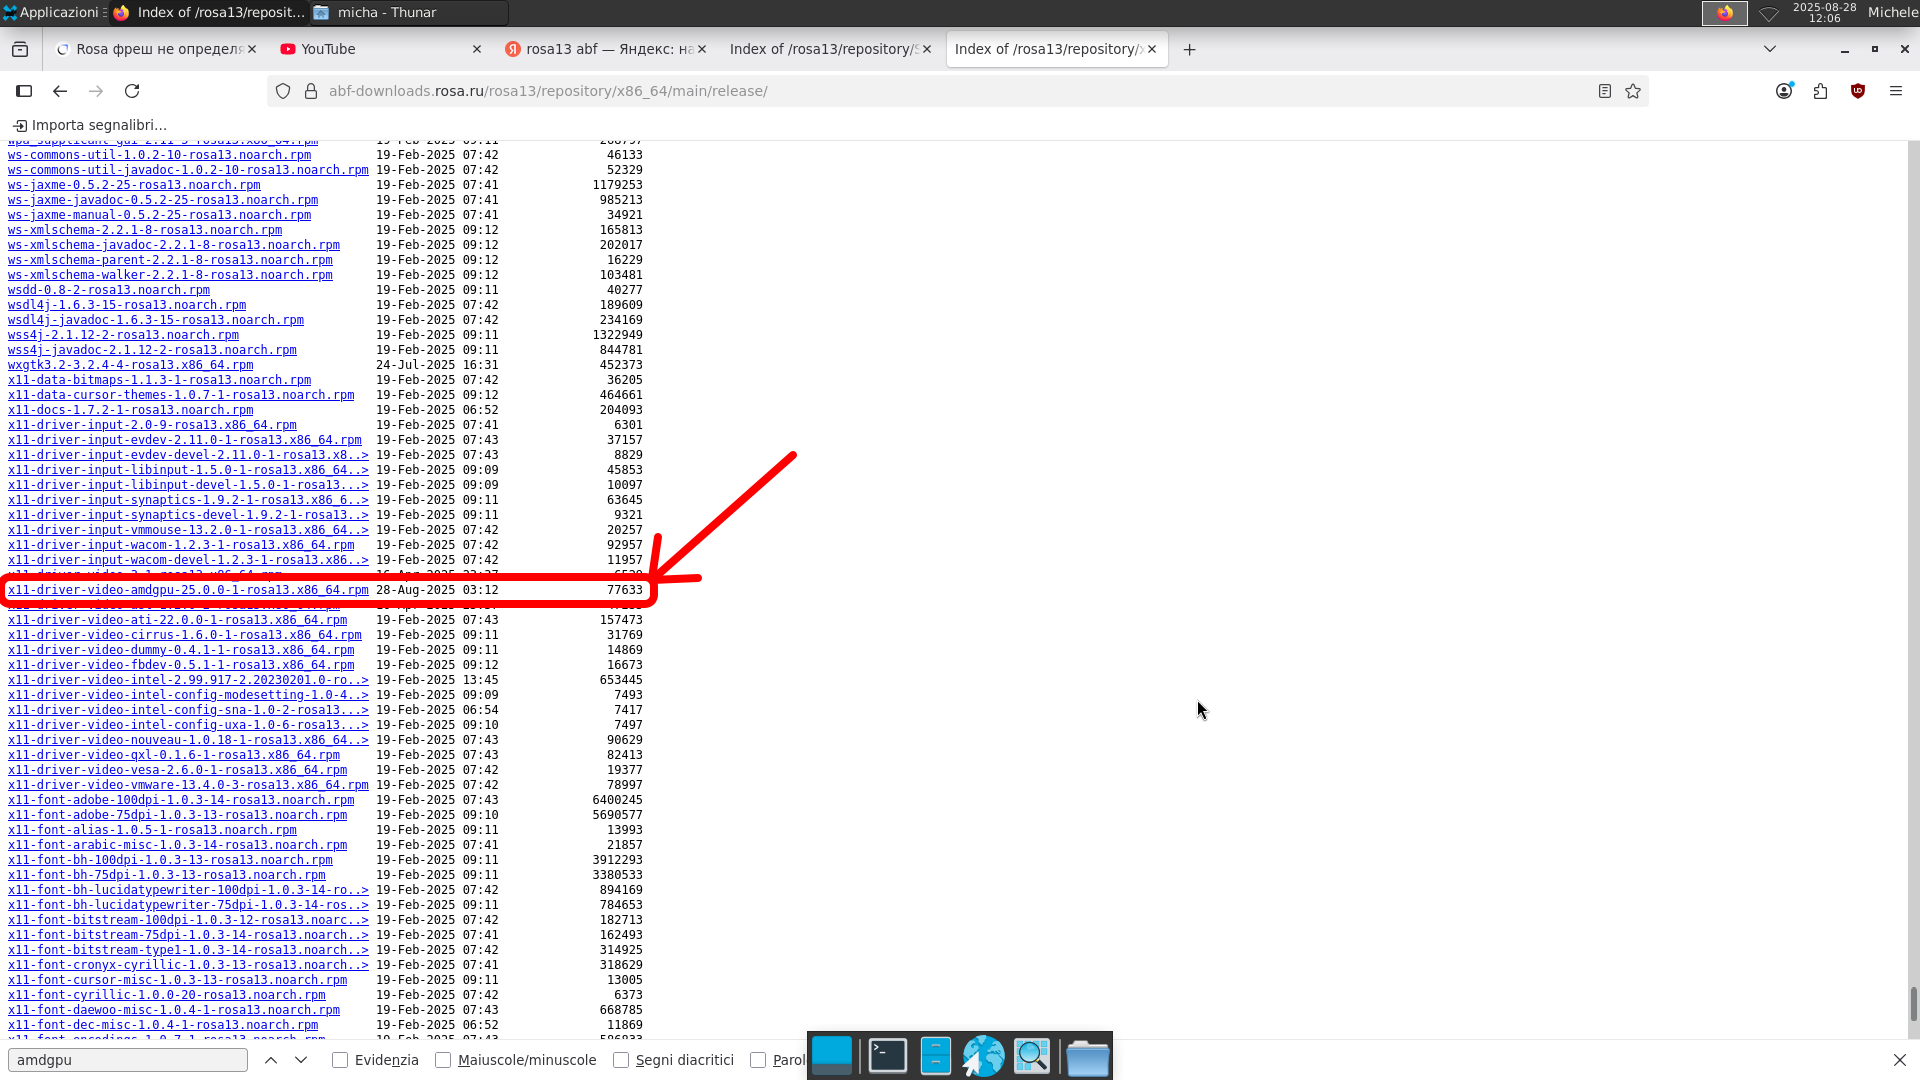Bookmark page with the star icon

[x=1633, y=91]
